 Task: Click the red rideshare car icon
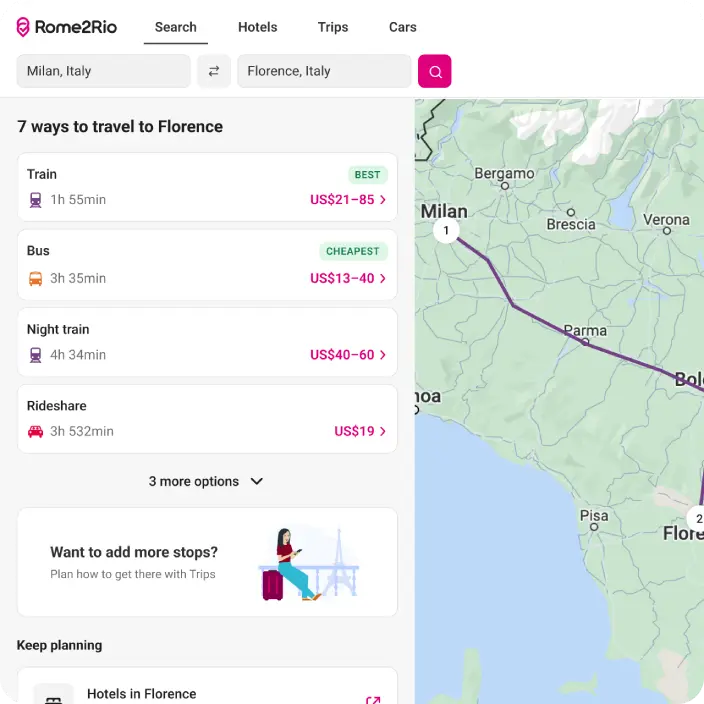click(35, 431)
